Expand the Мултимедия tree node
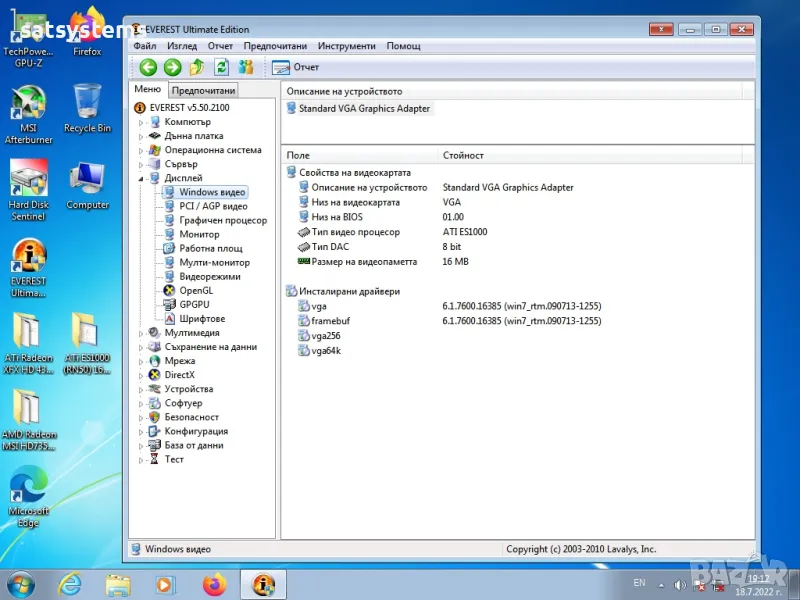Viewport: 800px width, 600px height. [140, 333]
